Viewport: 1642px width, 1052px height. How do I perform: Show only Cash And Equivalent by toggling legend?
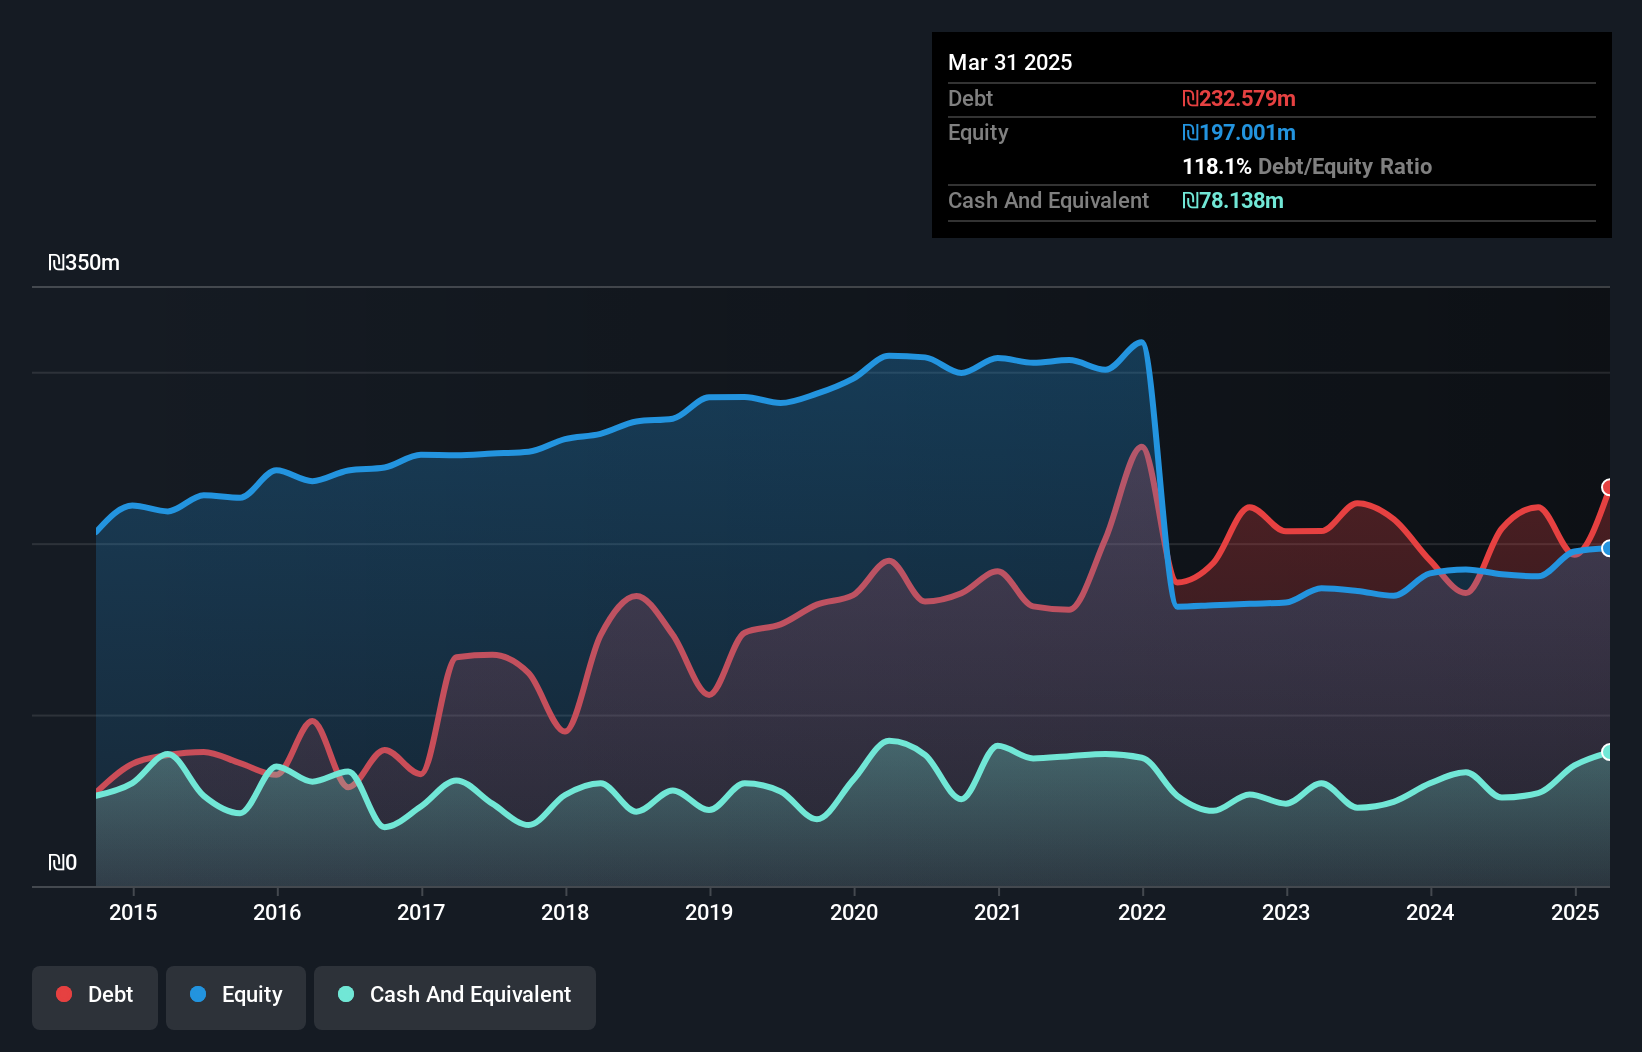[x=455, y=995]
